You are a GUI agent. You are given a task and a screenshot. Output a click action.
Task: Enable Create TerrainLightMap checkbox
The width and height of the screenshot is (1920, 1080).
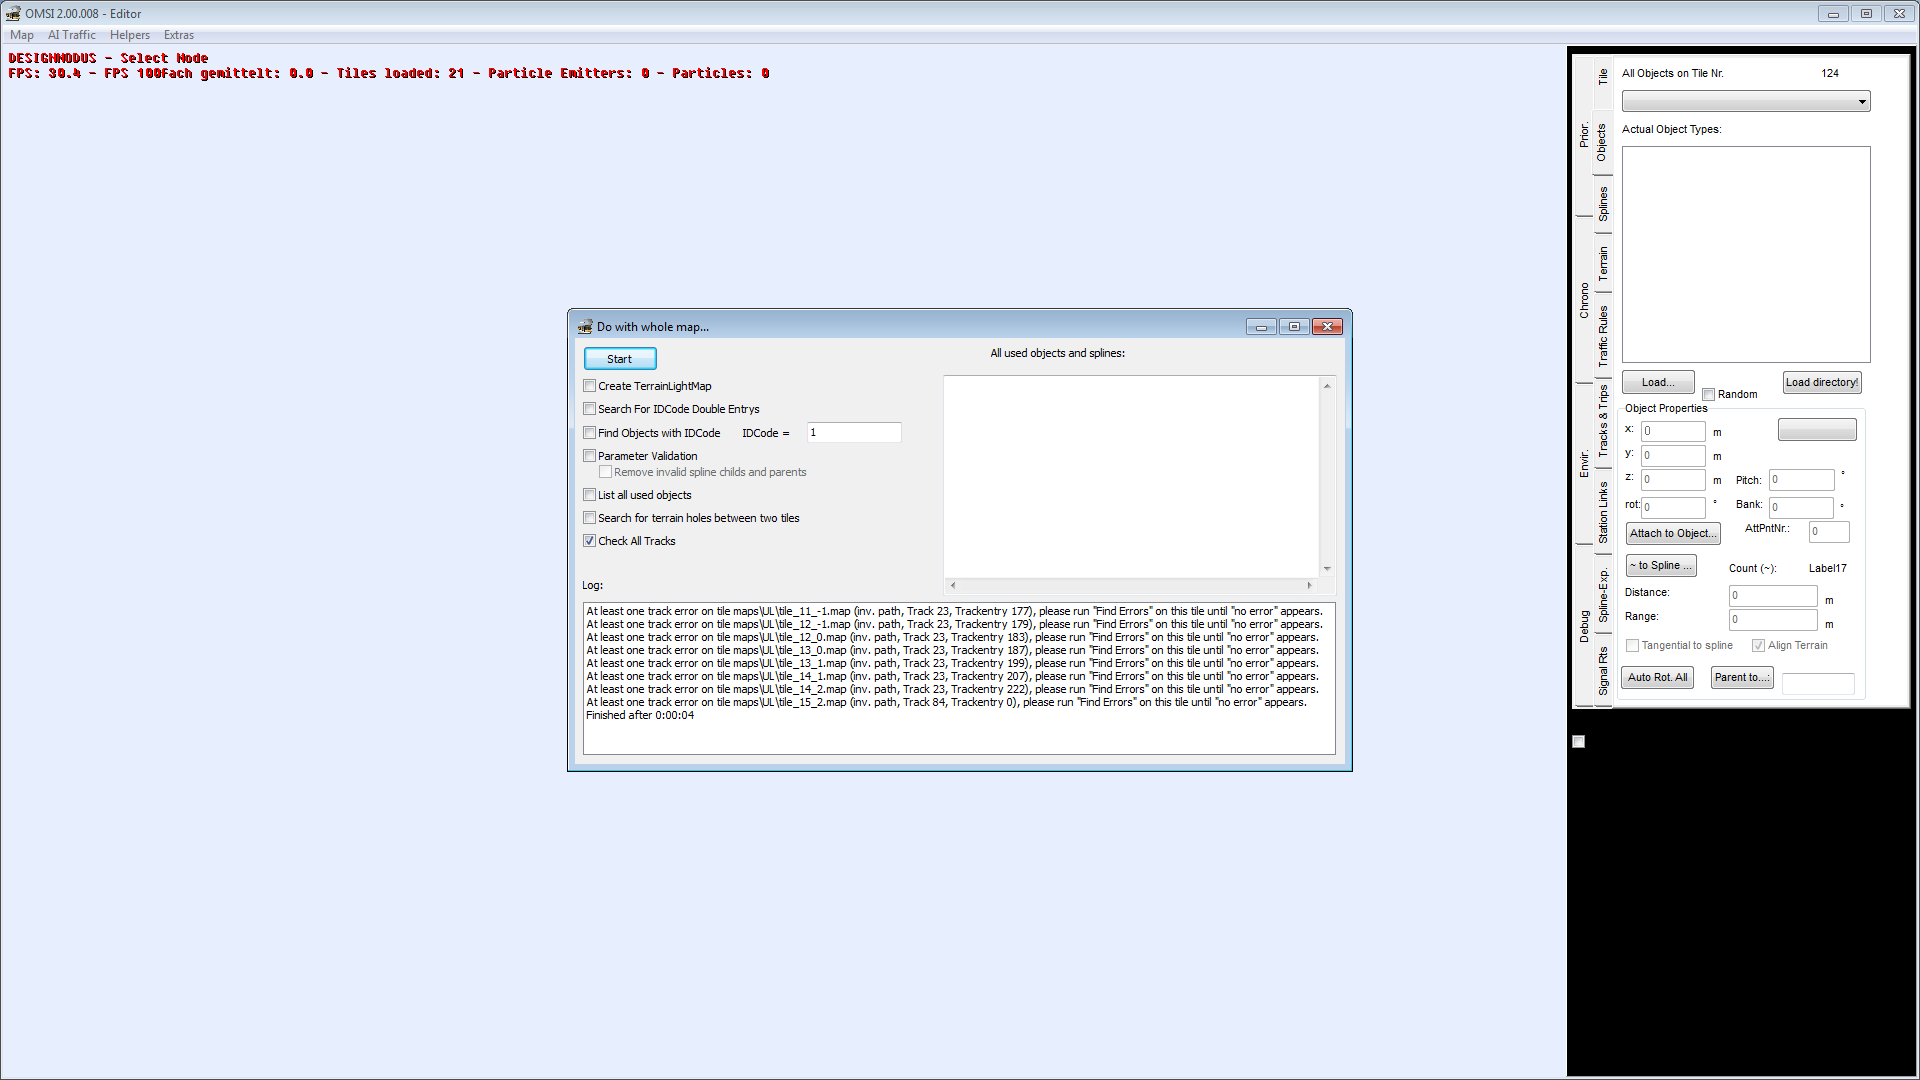pyautogui.click(x=590, y=386)
